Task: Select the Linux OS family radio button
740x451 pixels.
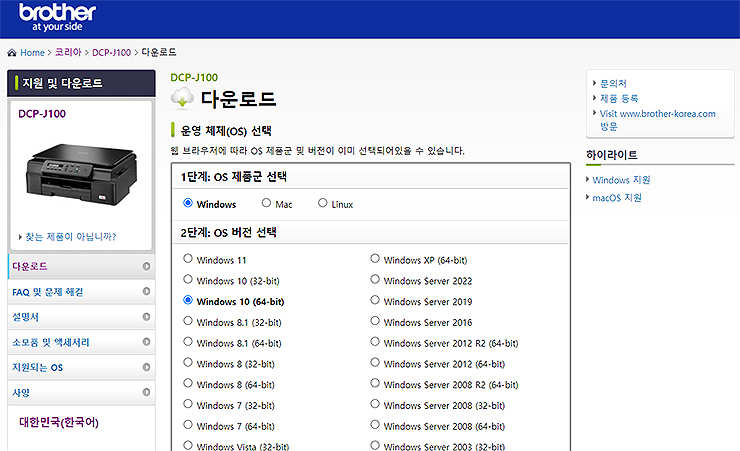Action: (322, 203)
